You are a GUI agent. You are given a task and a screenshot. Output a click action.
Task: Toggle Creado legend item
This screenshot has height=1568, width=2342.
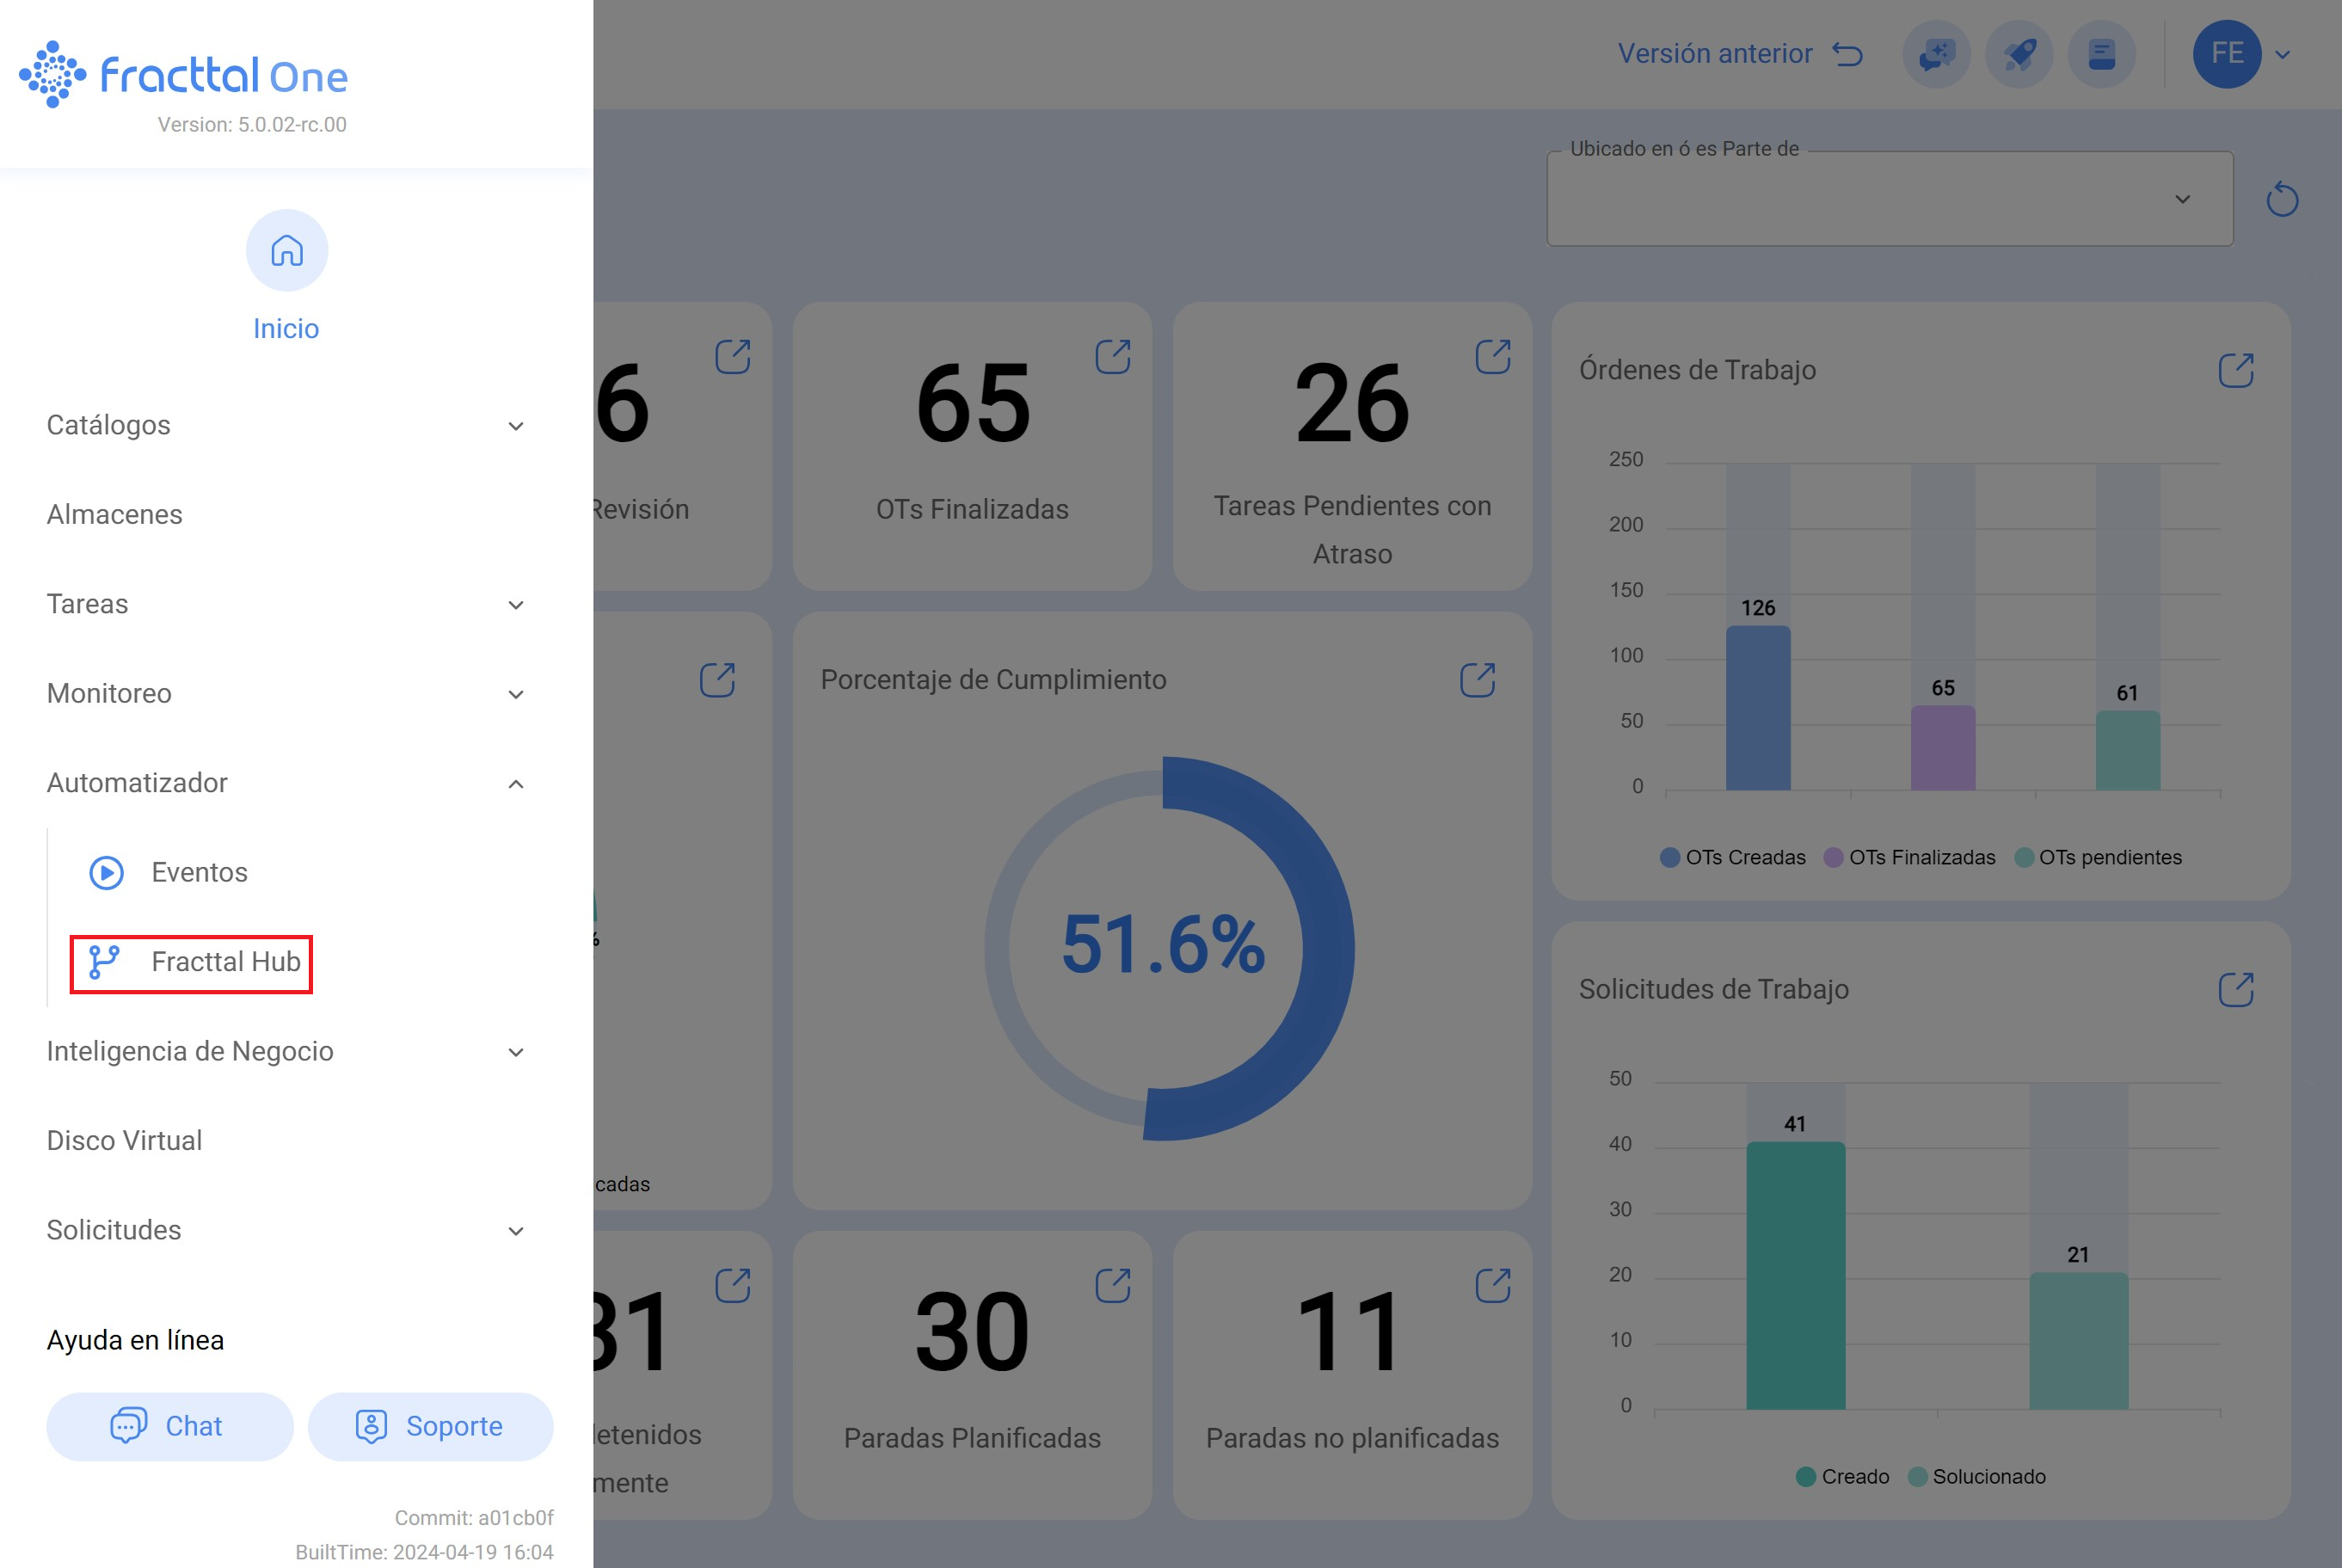[1843, 1477]
